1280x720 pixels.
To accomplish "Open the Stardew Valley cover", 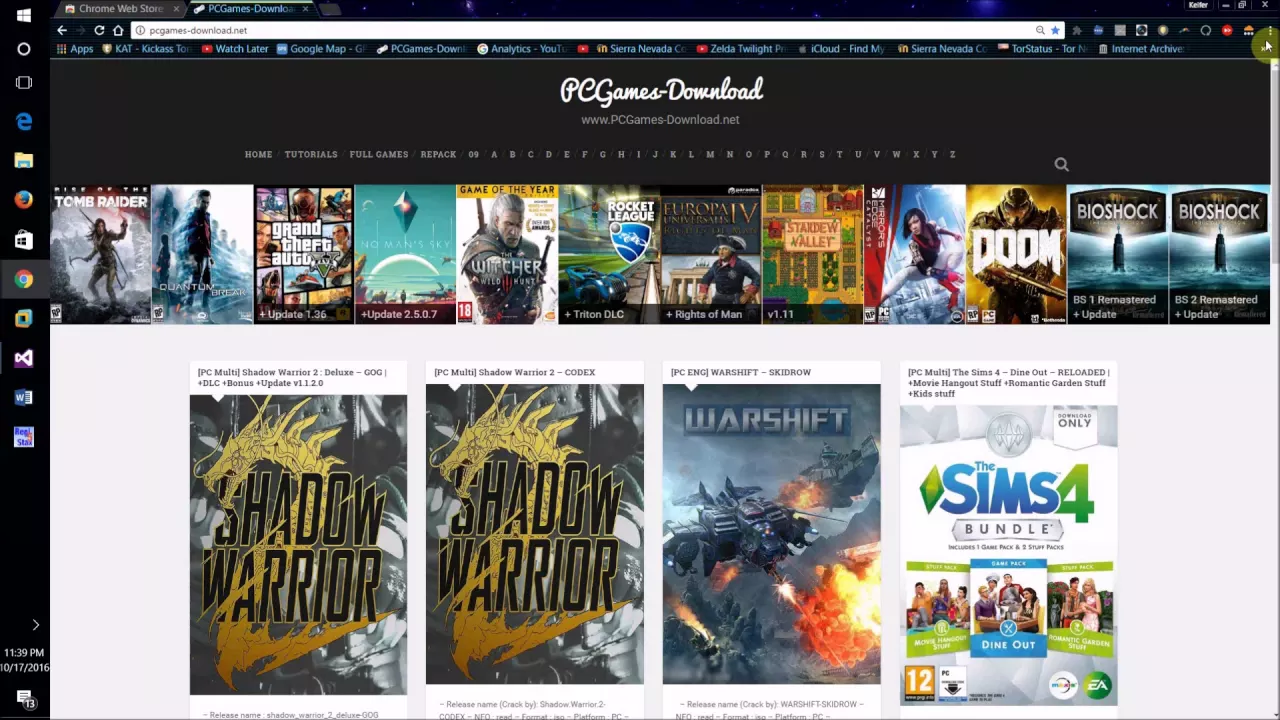I will 813,254.
